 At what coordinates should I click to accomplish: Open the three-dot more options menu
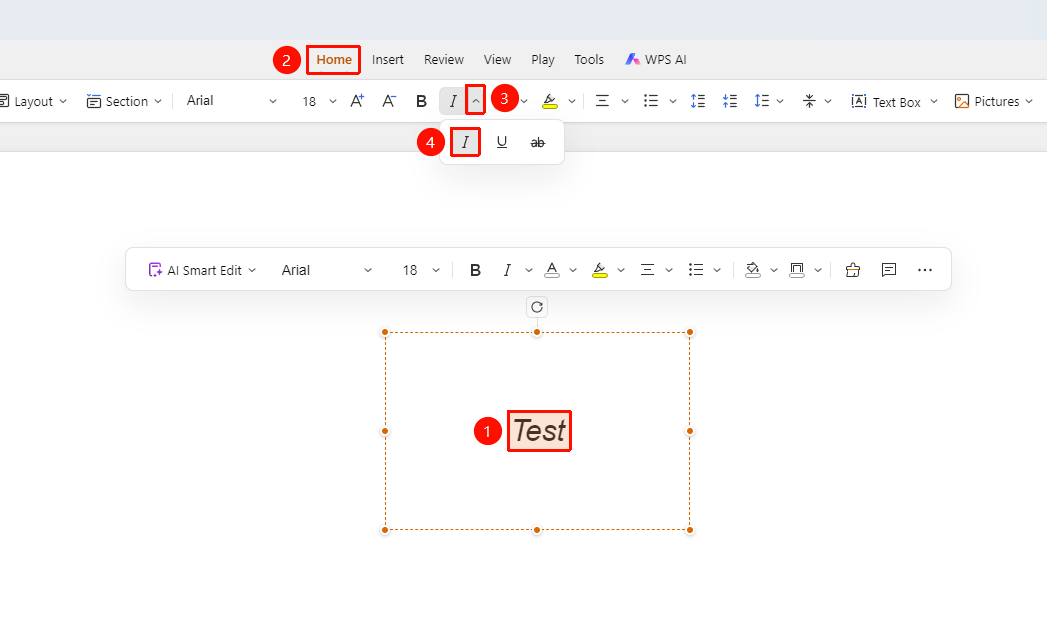point(925,270)
